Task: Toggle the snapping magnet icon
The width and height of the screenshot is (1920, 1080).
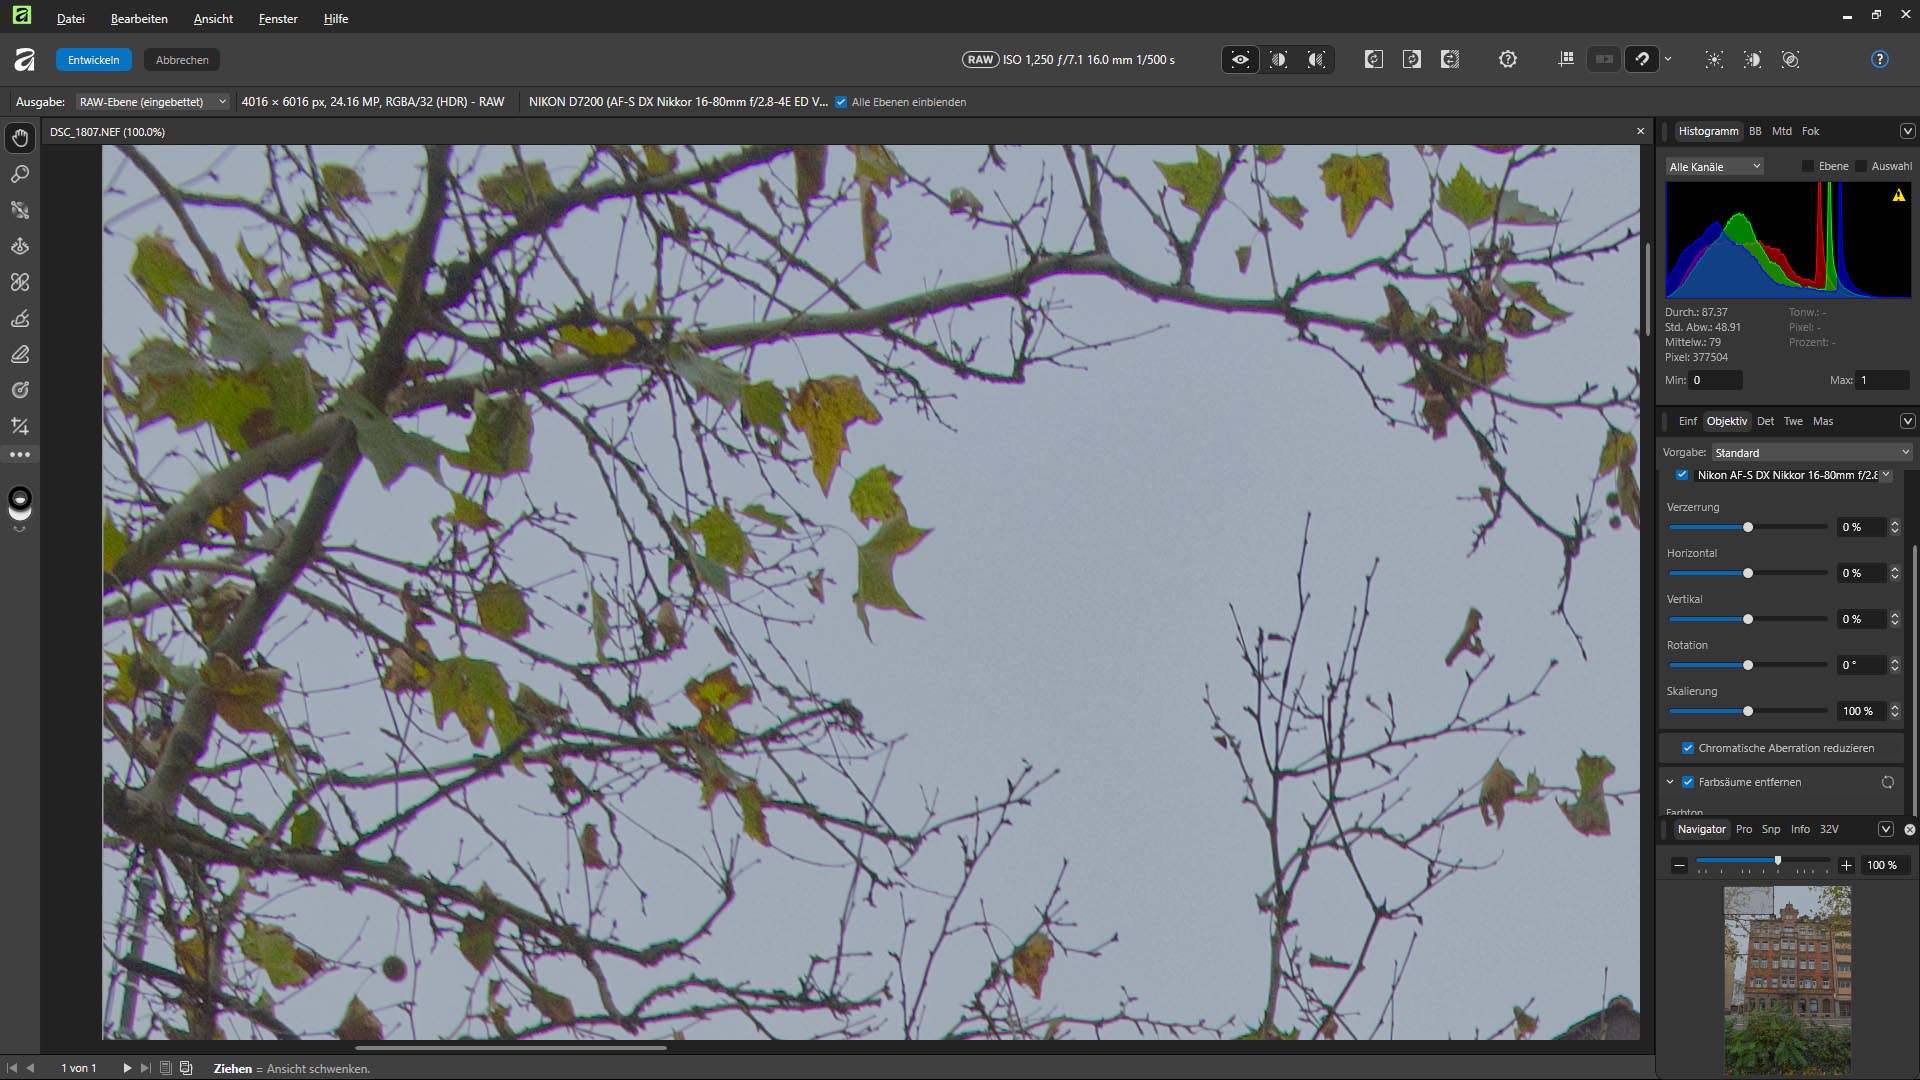Action: click(x=1641, y=60)
